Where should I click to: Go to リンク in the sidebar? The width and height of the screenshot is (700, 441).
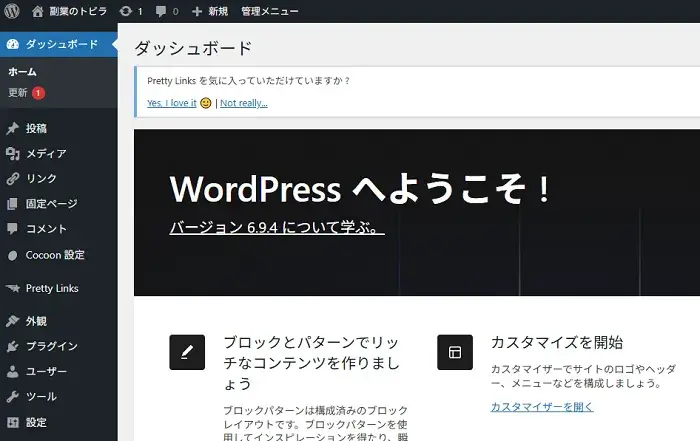(41, 179)
